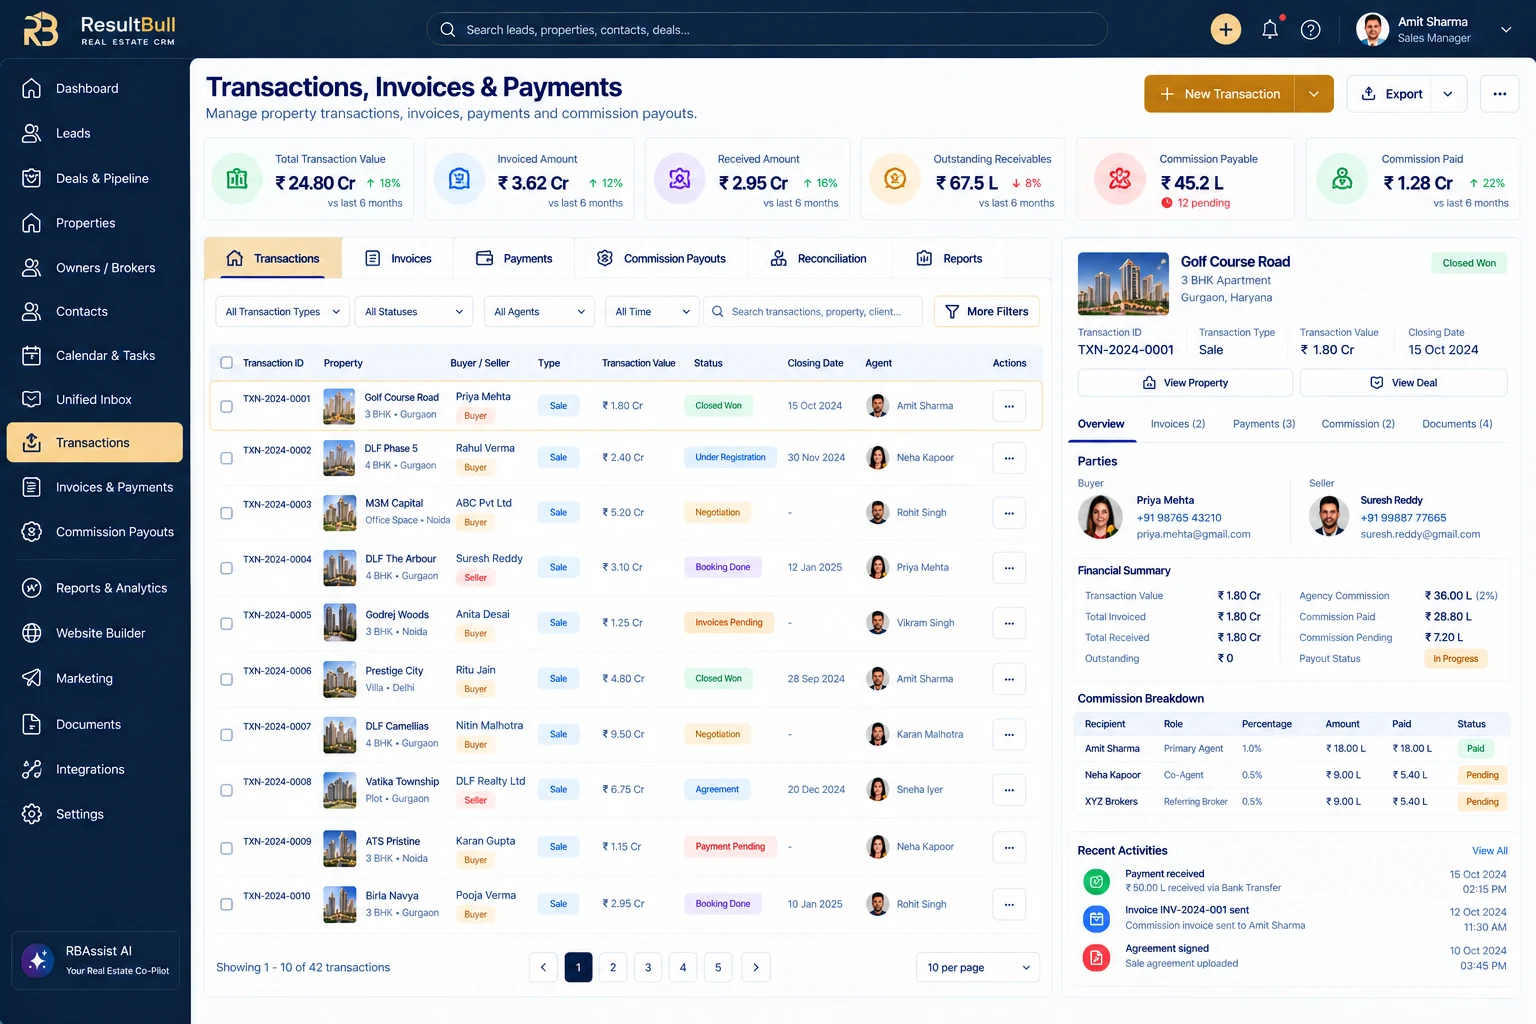Image resolution: width=1536 pixels, height=1024 pixels.
Task: Expand the All Time dropdown
Action: [652, 312]
